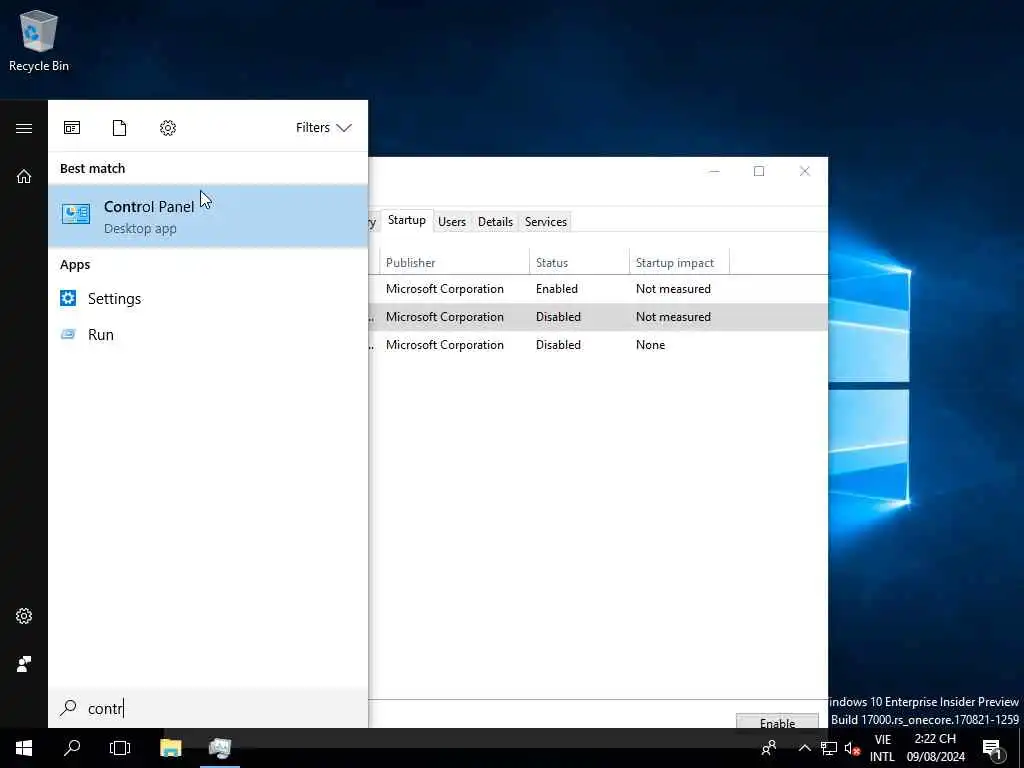The height and width of the screenshot is (768, 1024).
Task: Open Task View on taskbar
Action: 120,748
